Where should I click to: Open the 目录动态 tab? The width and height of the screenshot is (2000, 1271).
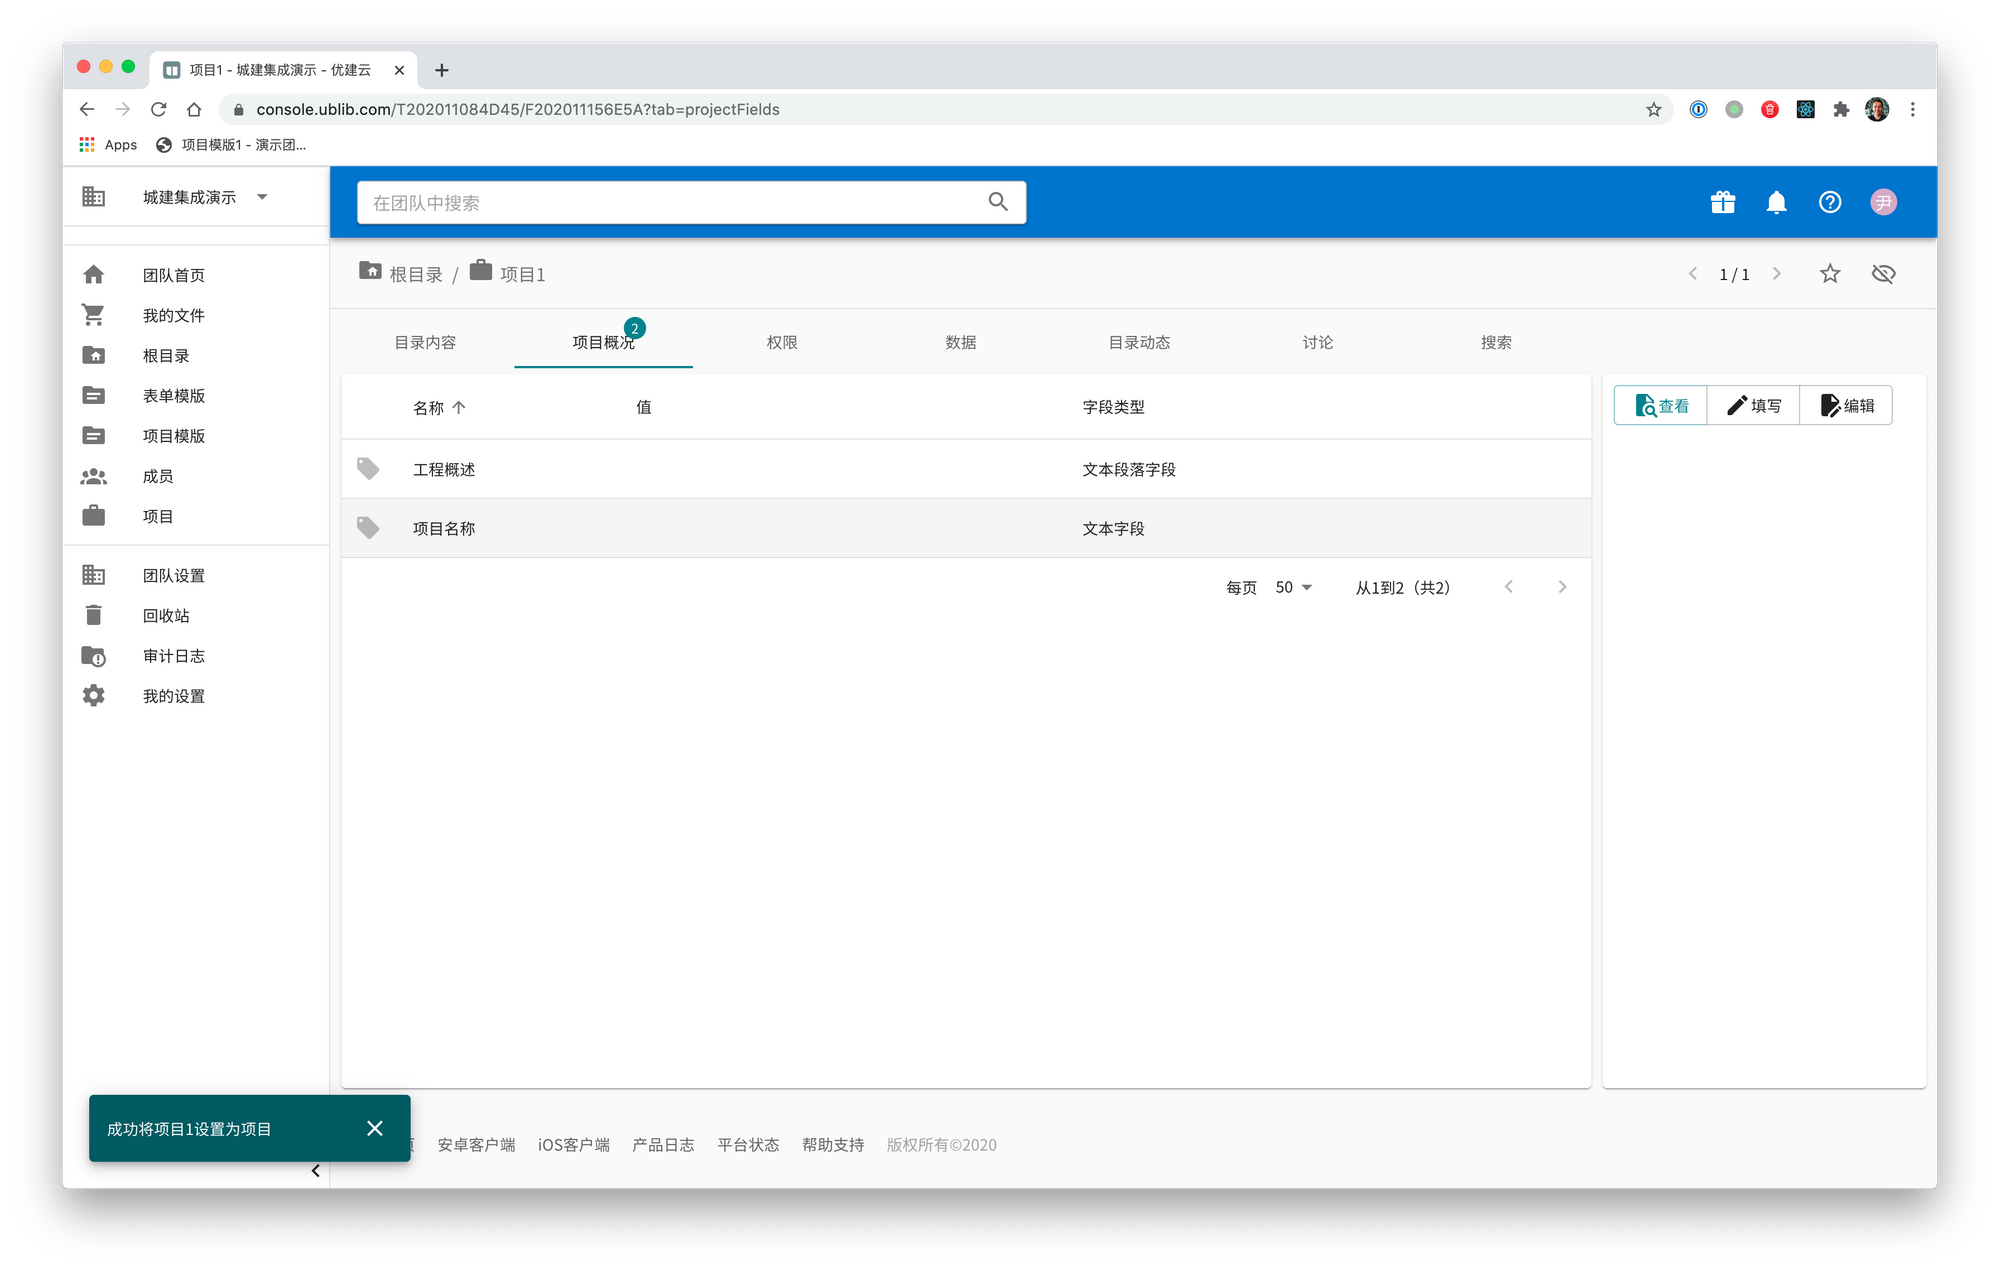[x=1138, y=342]
